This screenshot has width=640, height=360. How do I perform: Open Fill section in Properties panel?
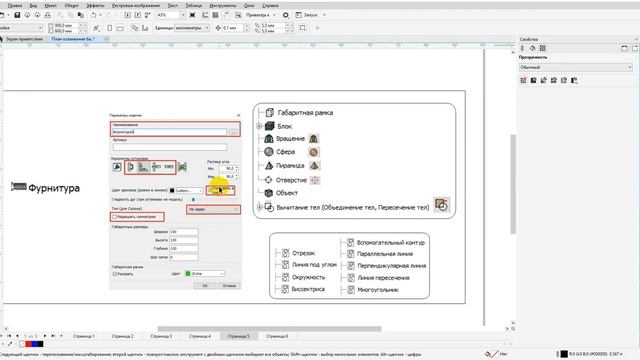pos(532,48)
